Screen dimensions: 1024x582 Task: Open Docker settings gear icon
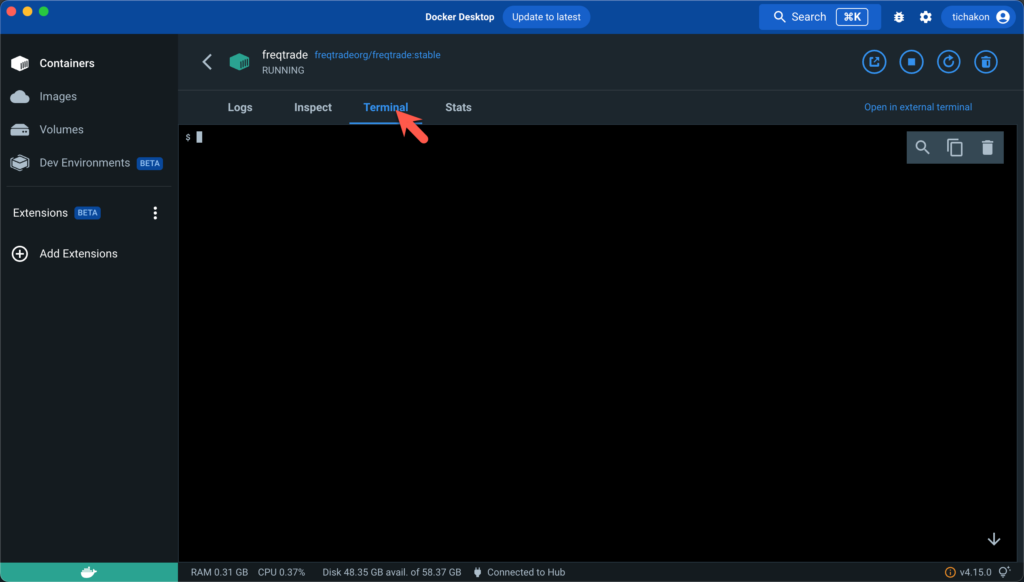925,17
